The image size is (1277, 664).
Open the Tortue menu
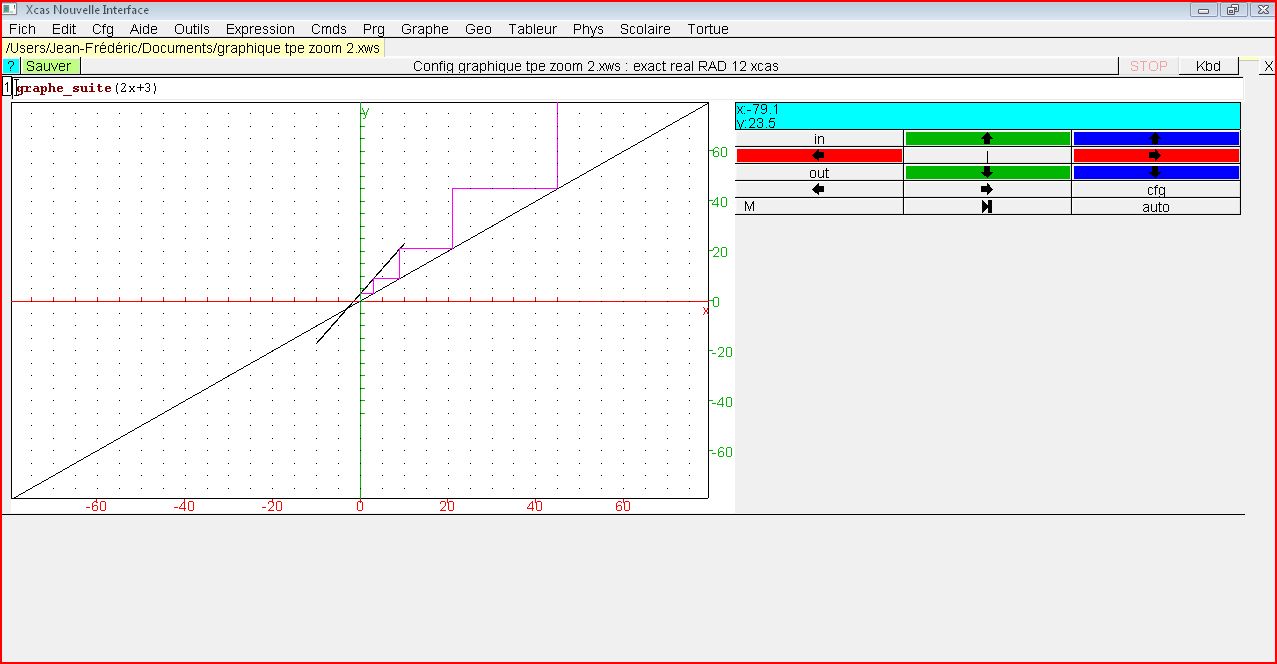point(708,29)
